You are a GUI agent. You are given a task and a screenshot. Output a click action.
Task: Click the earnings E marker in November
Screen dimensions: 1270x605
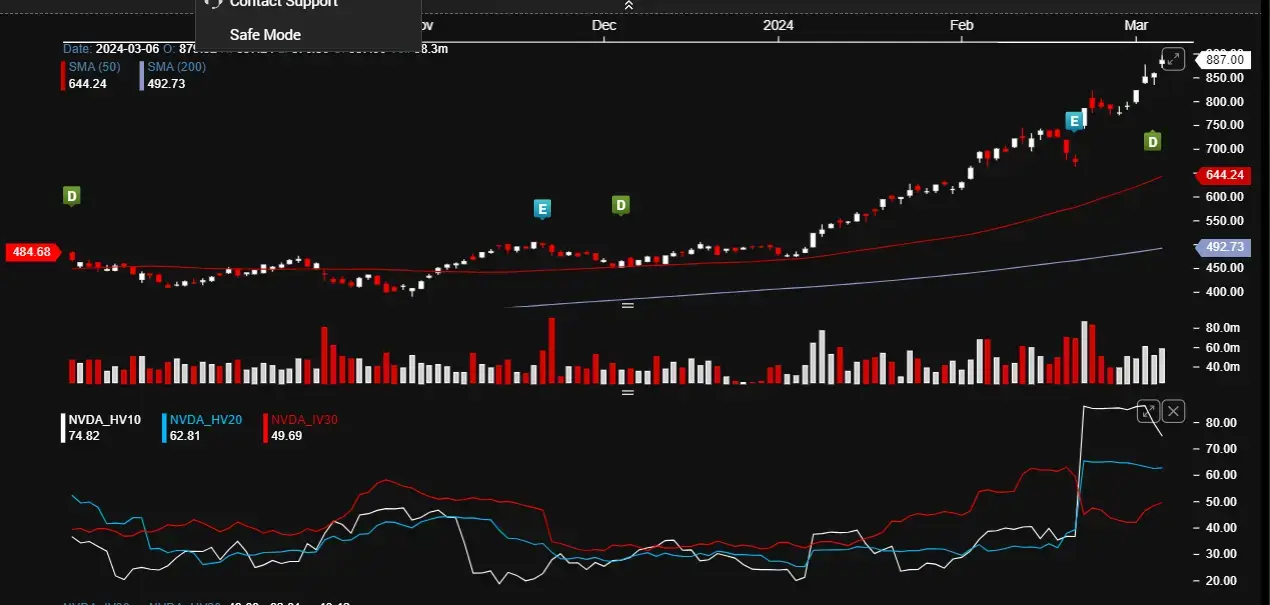click(542, 209)
